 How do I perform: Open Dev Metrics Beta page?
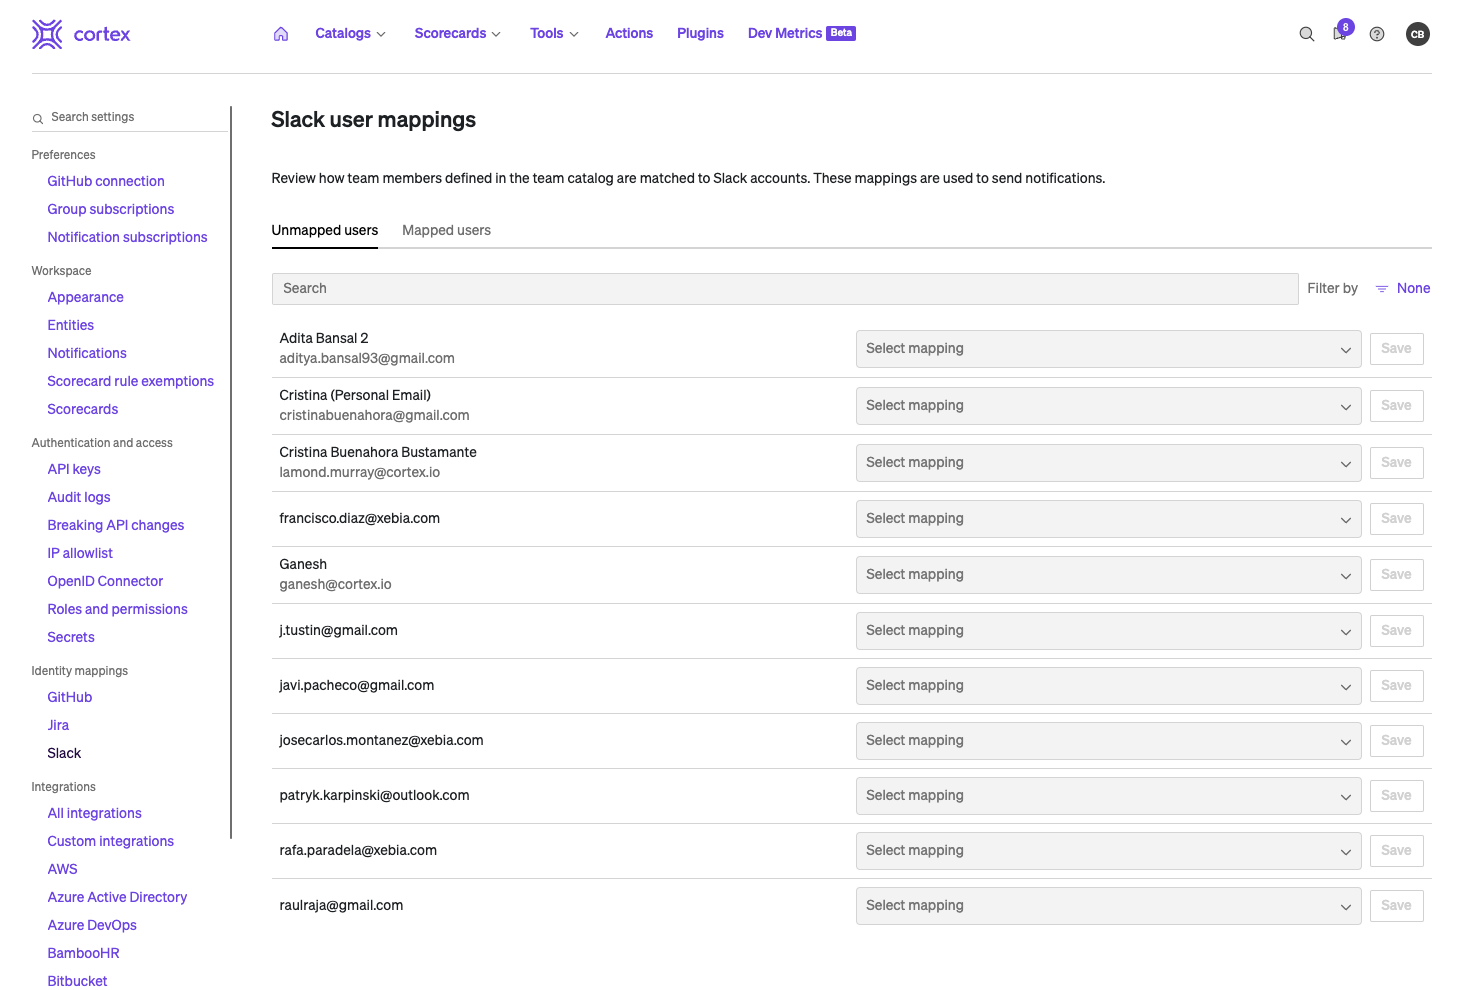point(800,34)
